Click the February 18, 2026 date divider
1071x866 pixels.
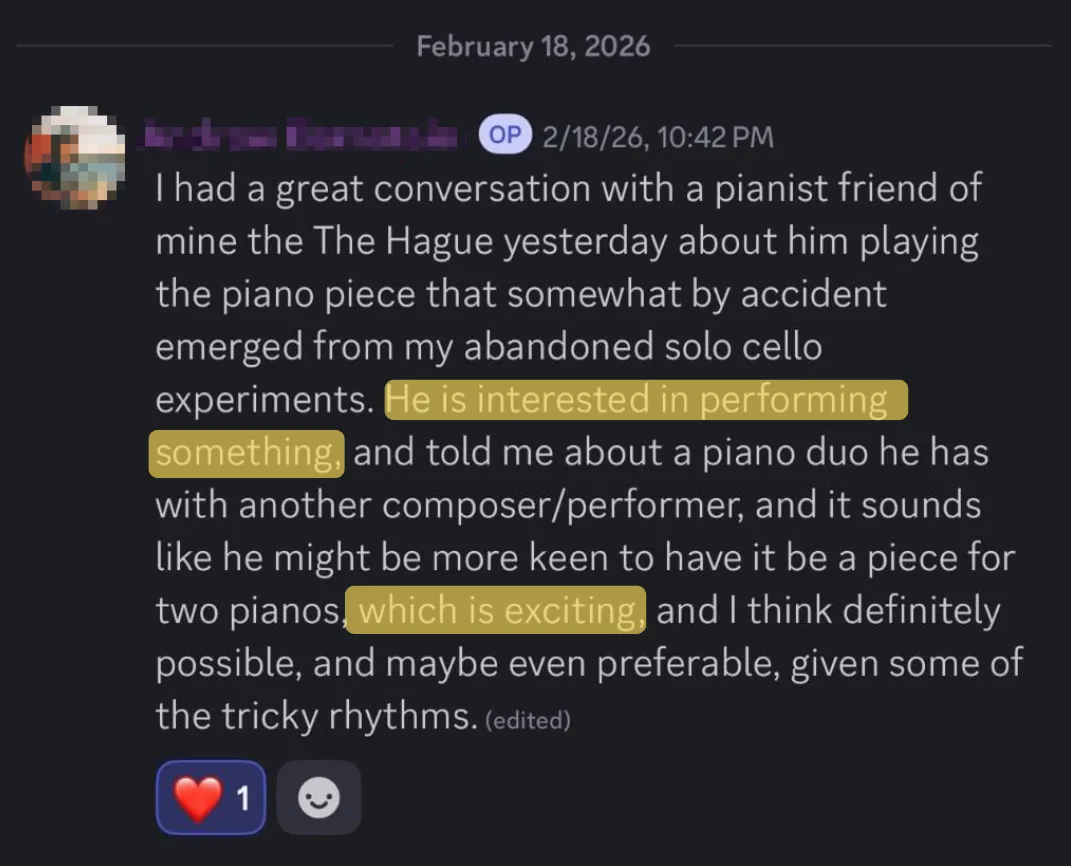(x=533, y=46)
